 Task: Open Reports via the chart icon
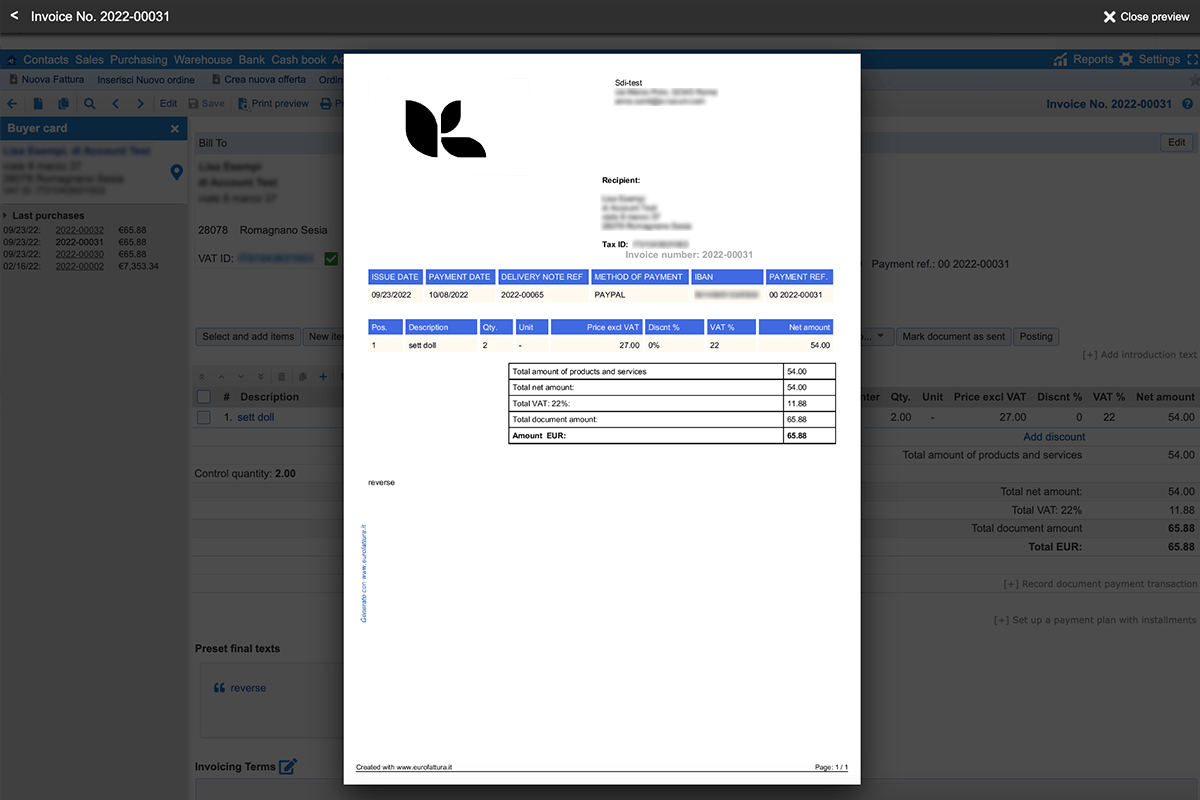coord(1060,59)
